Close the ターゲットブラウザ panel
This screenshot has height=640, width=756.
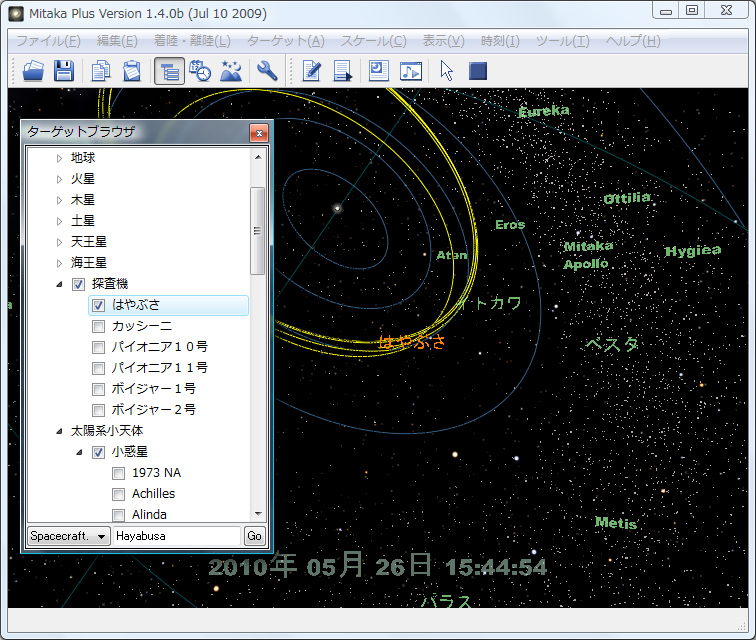(259, 133)
